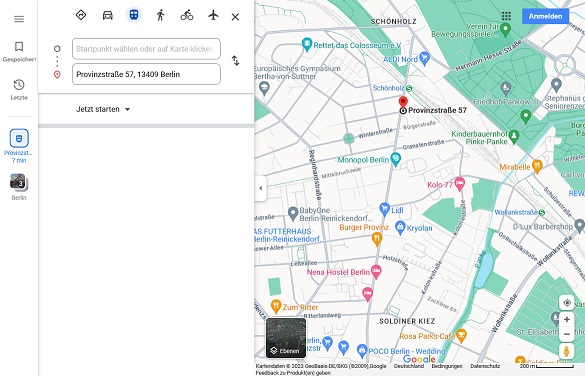
Task: Open the hamburger main menu
Action: pos(19,19)
